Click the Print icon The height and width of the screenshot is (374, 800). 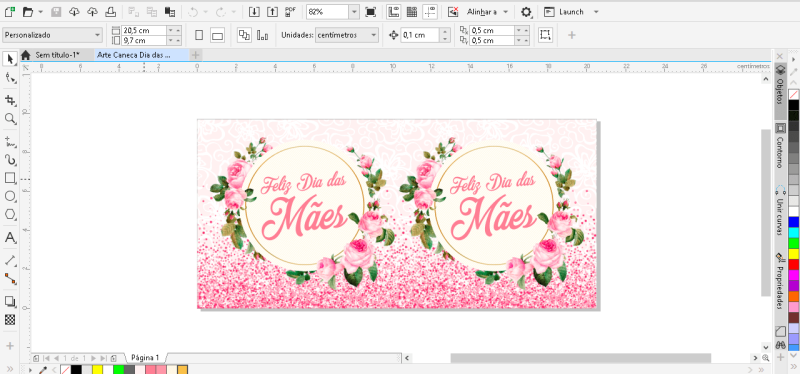(x=110, y=11)
